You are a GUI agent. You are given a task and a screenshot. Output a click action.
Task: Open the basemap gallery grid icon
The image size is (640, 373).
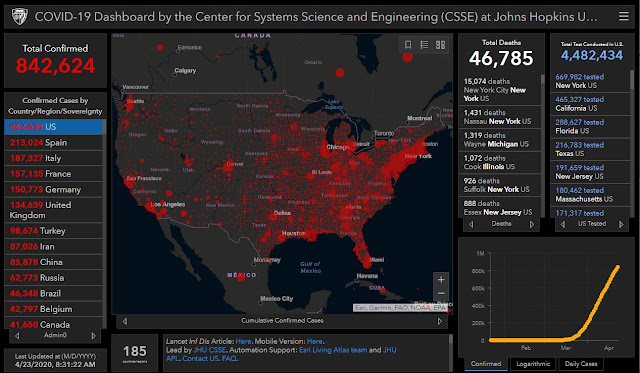pyautogui.click(x=440, y=45)
